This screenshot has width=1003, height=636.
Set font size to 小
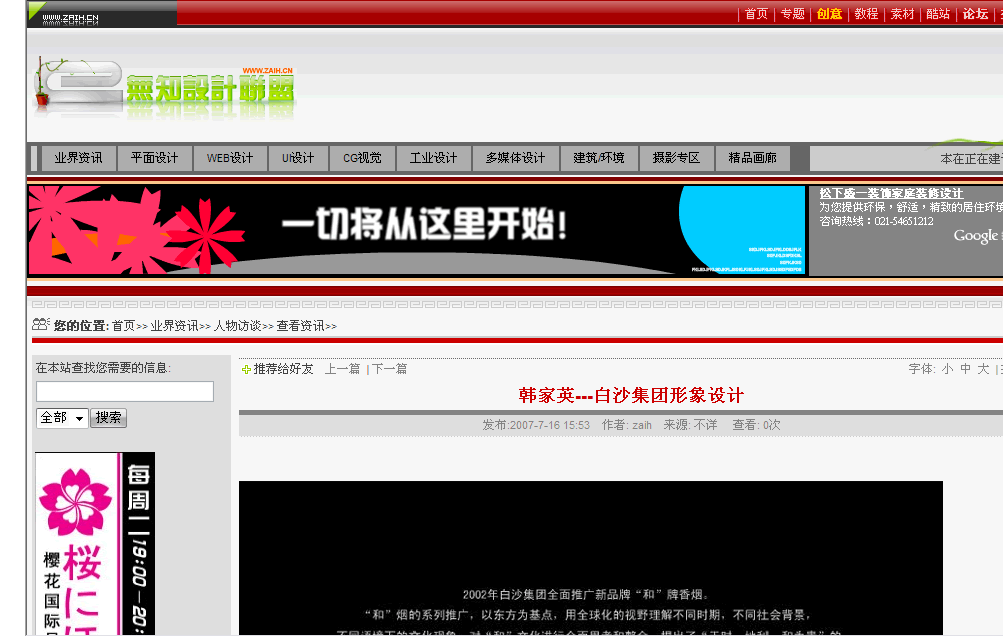tap(947, 369)
